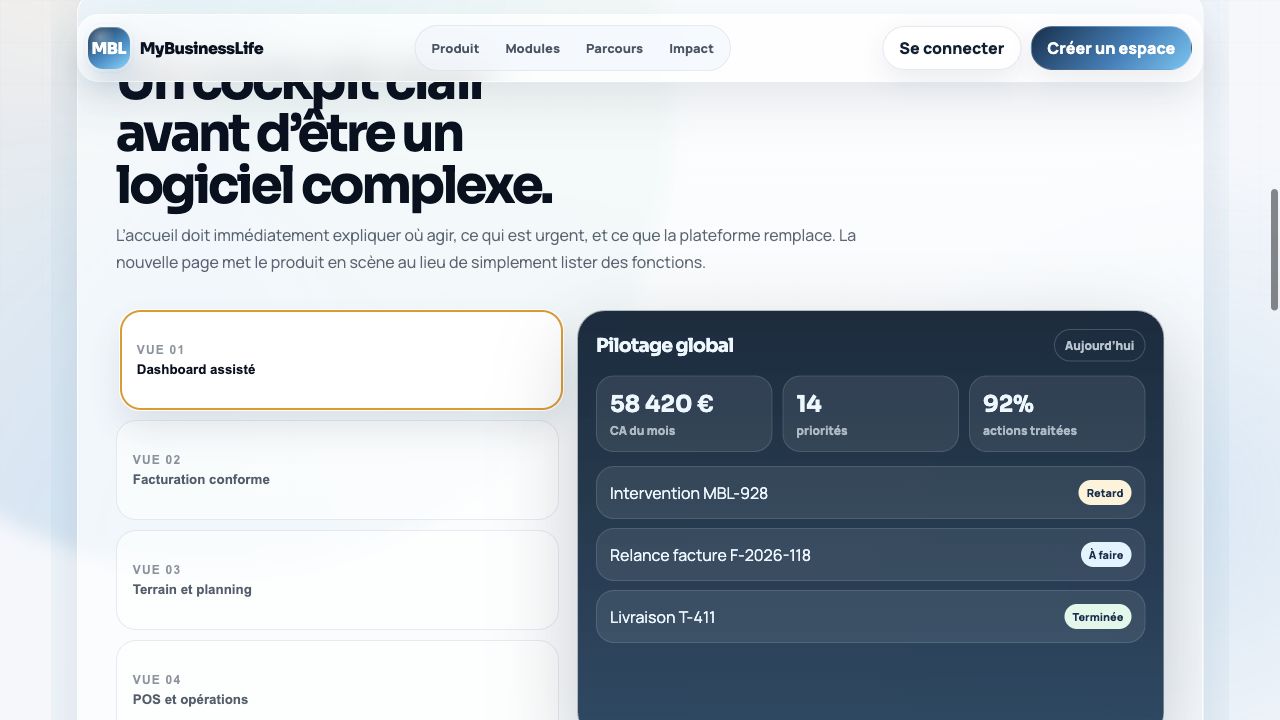Switch to VUE 03 Terrain et planning
1280x720 pixels.
pos(337,580)
